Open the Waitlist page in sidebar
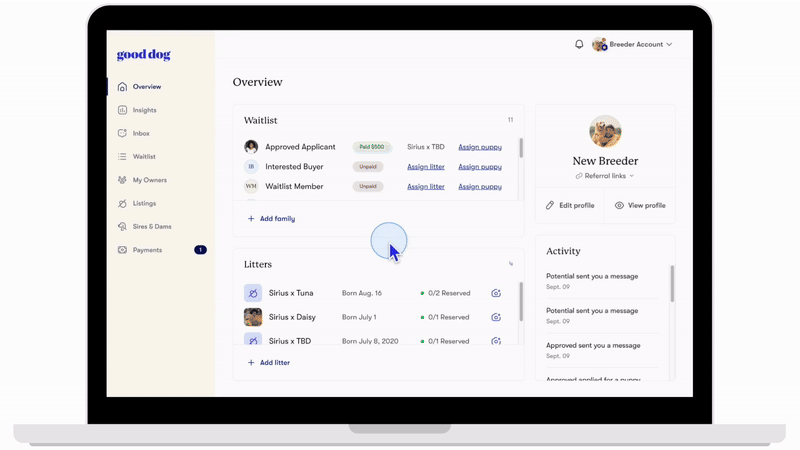Image resolution: width=800 pixels, height=450 pixels. point(143,157)
